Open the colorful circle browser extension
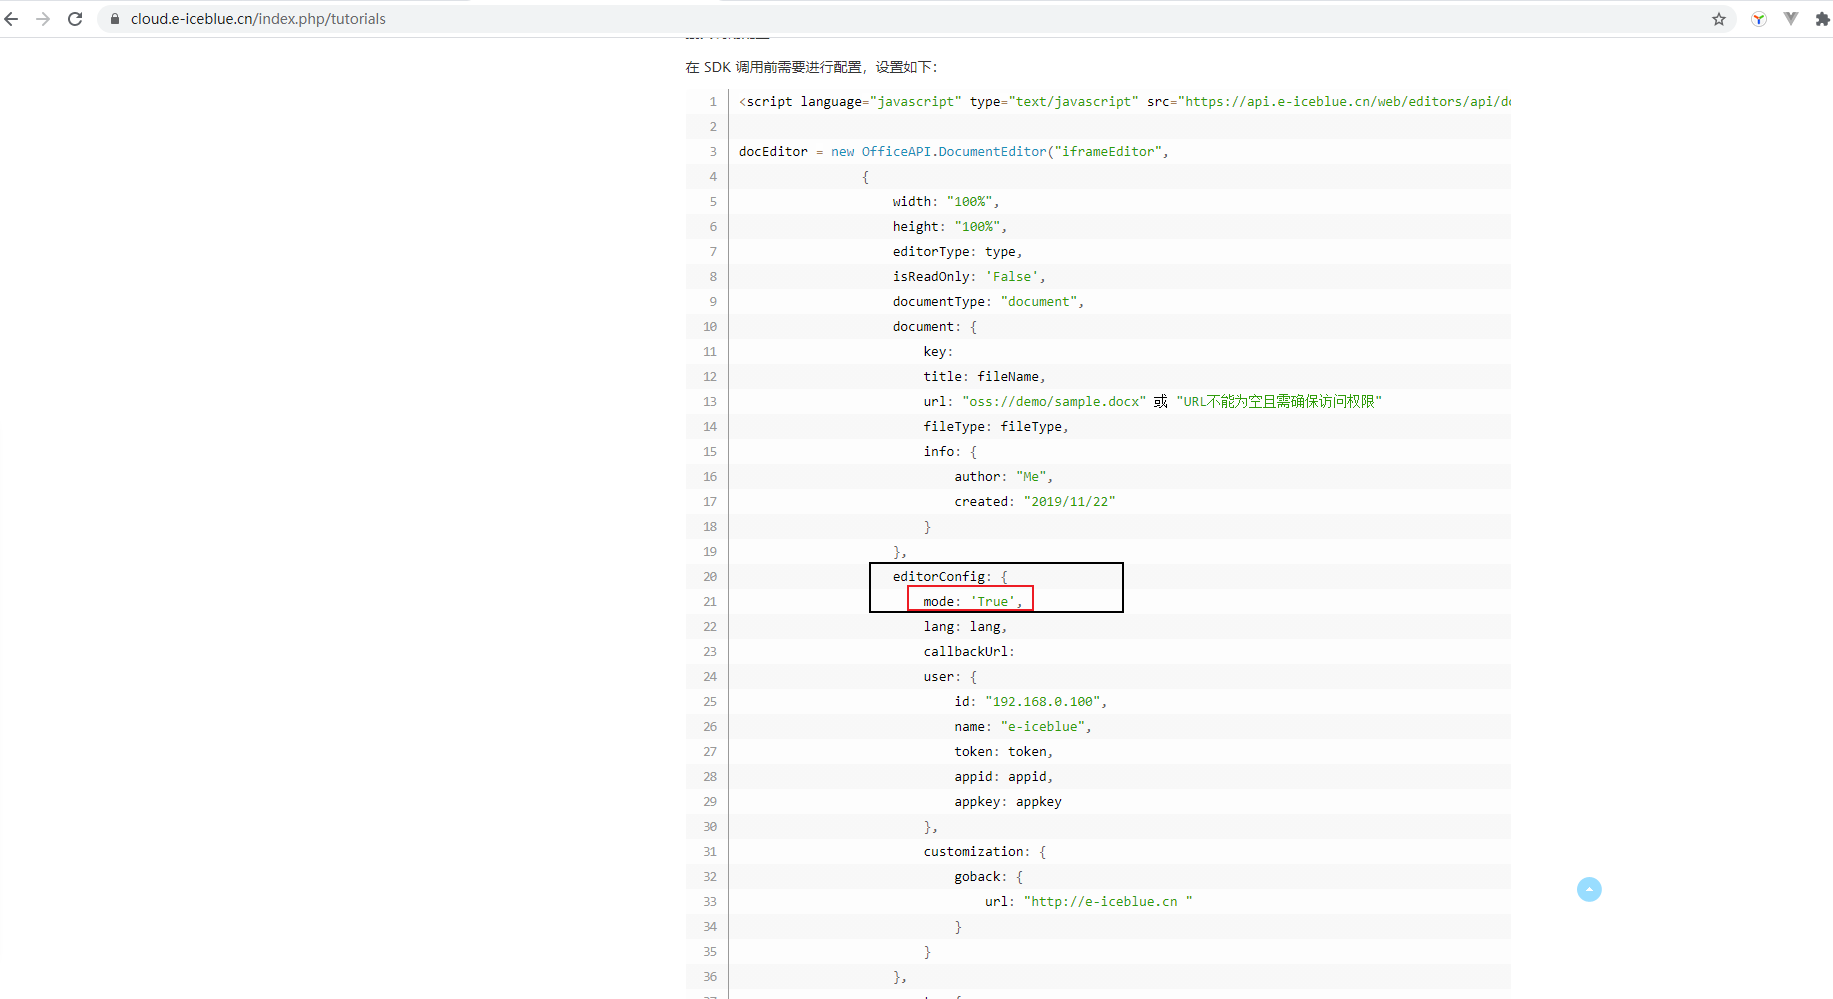 click(x=1759, y=19)
